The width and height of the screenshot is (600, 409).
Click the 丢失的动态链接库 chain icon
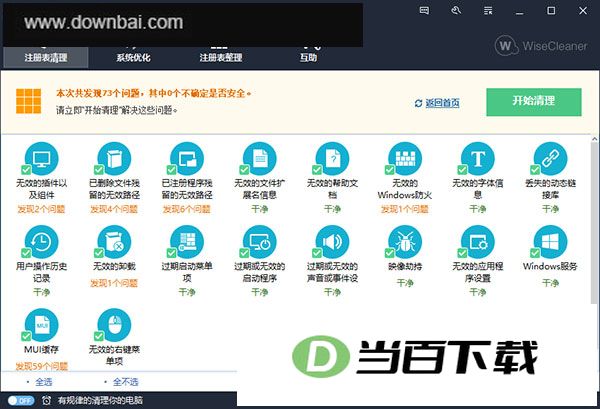click(x=551, y=158)
